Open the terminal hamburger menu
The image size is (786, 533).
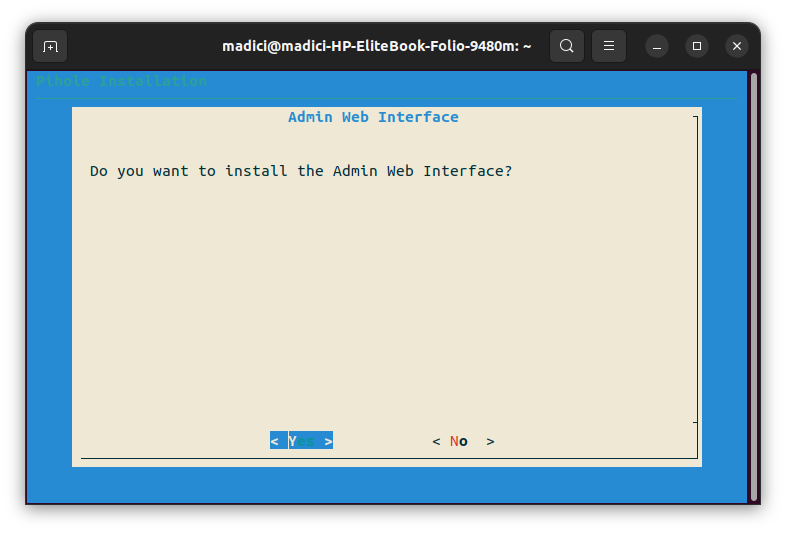[609, 46]
